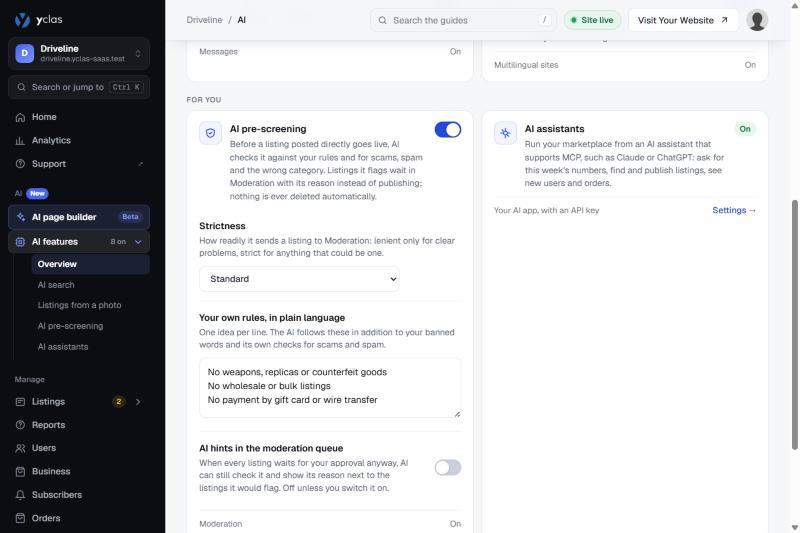Open Orders page
Screen dimensions: 800x533
[x=79, y=518]
